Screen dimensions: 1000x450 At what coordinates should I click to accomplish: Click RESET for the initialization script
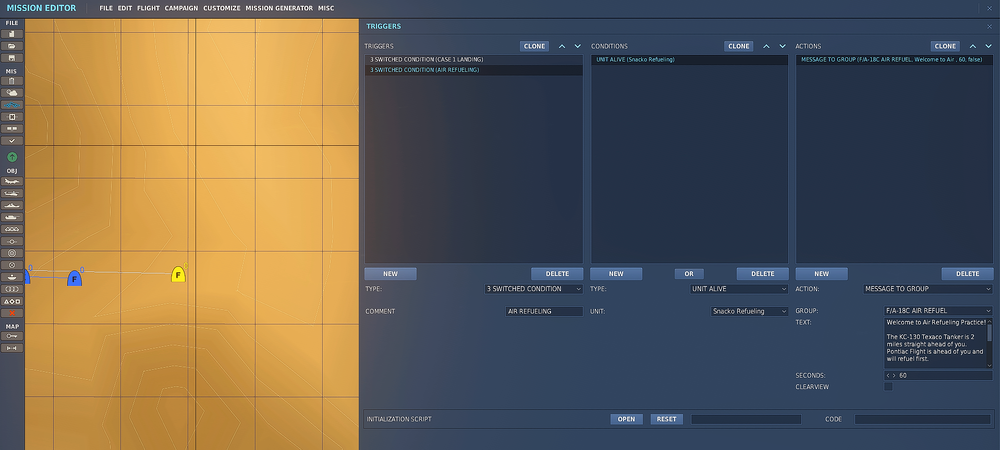coord(666,419)
